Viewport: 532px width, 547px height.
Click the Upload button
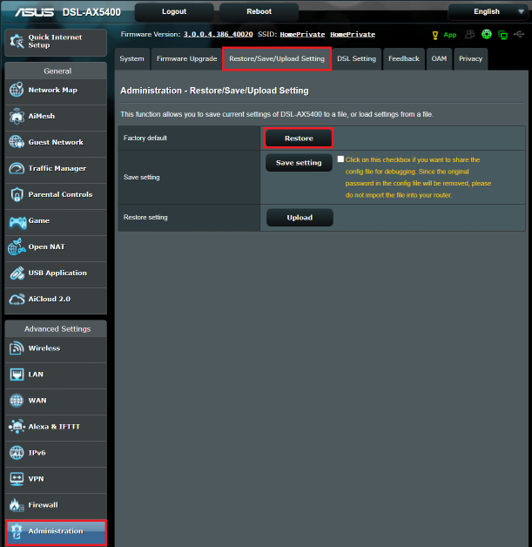click(x=300, y=217)
